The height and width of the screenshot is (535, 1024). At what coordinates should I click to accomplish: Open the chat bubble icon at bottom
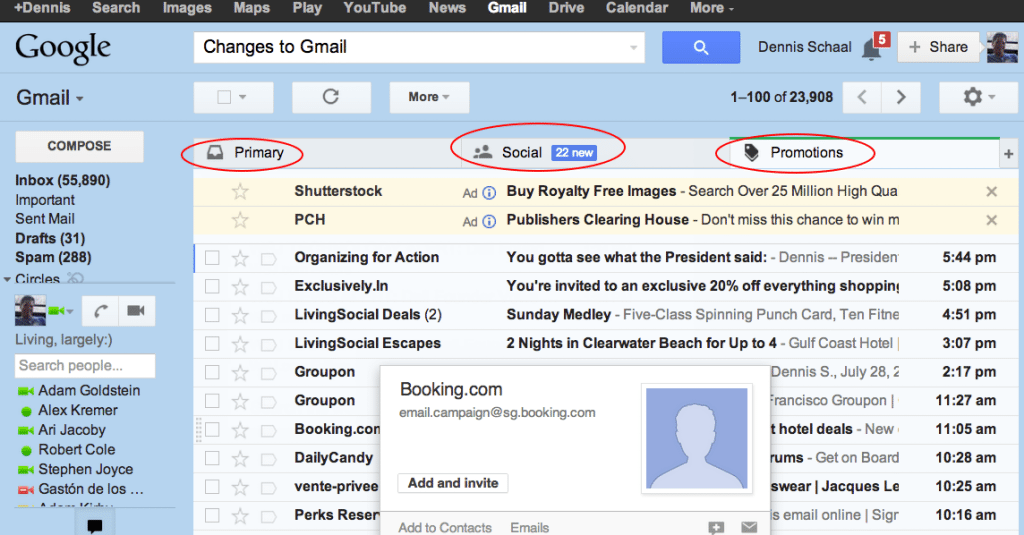pyautogui.click(x=95, y=525)
